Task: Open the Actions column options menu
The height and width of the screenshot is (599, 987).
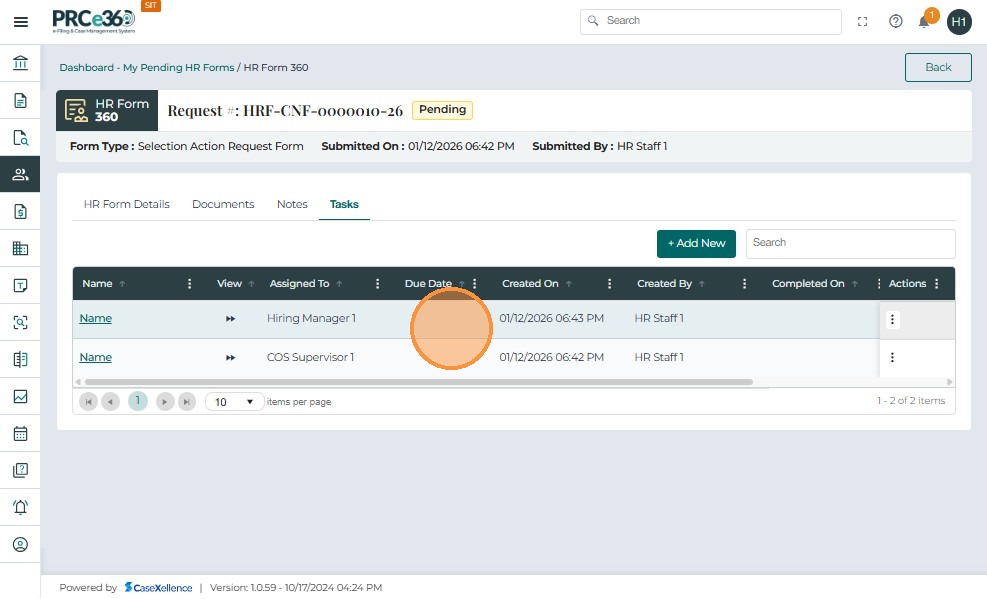Action: [x=937, y=284]
